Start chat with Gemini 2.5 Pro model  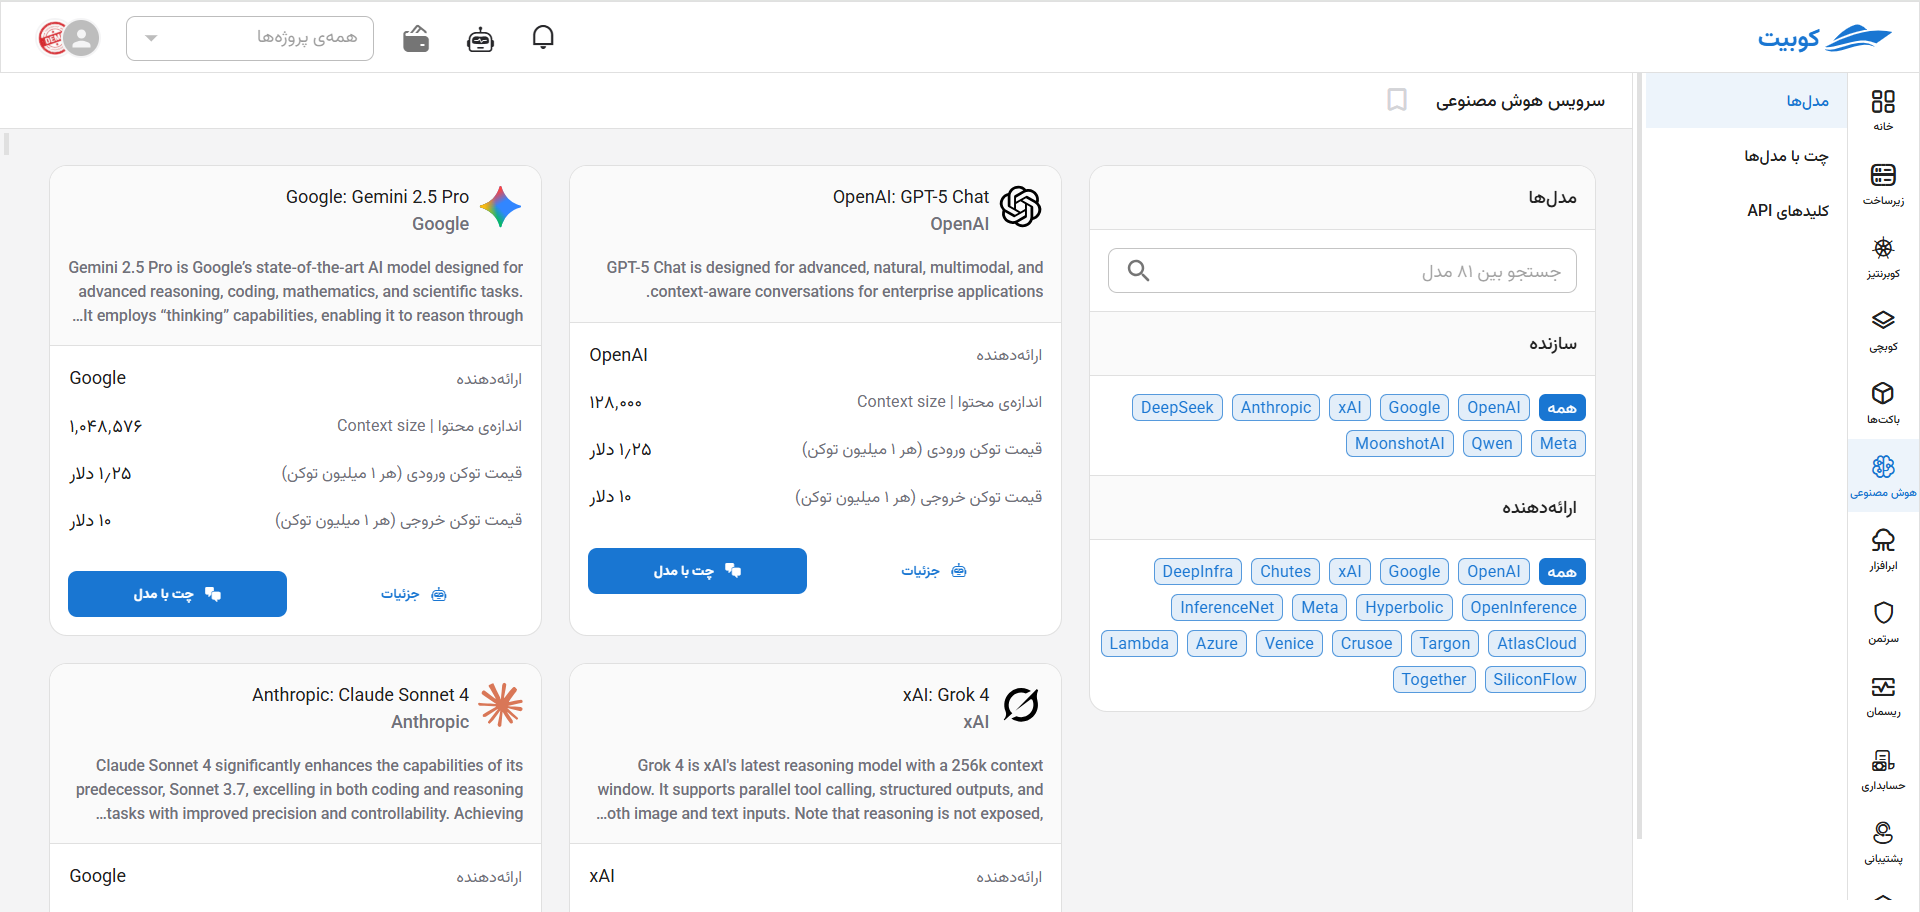click(177, 594)
